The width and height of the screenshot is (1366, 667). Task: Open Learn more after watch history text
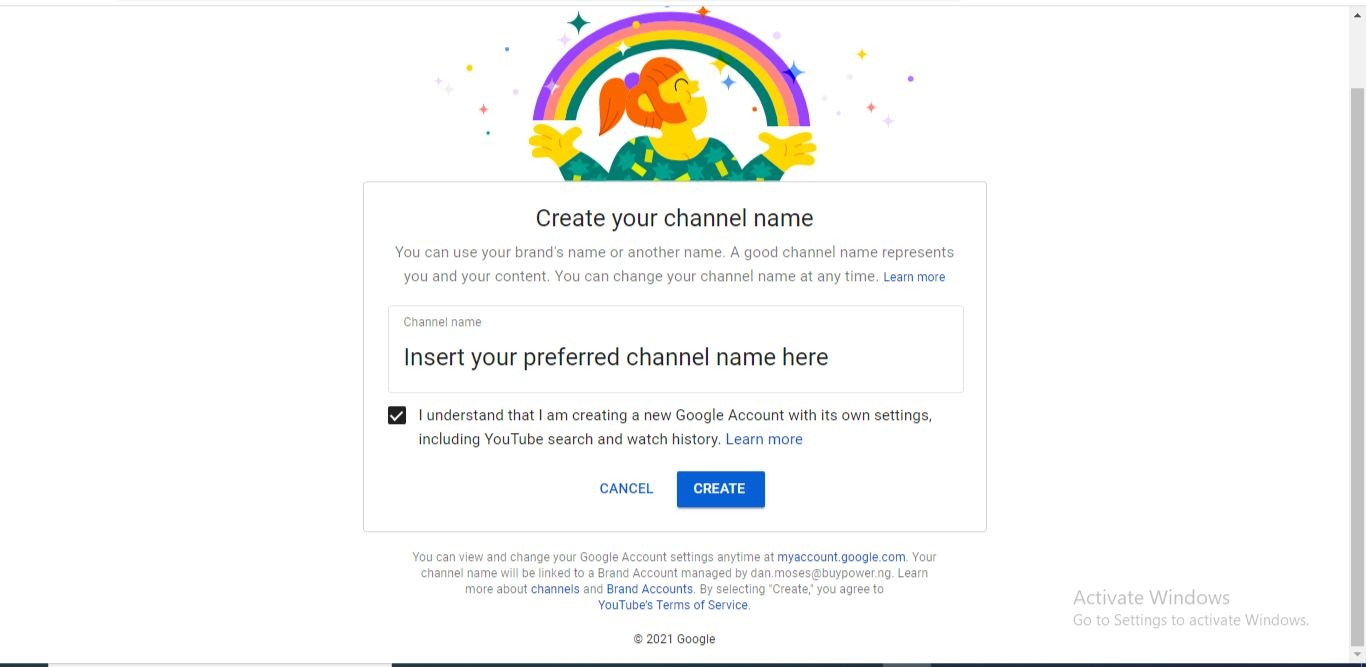point(764,439)
